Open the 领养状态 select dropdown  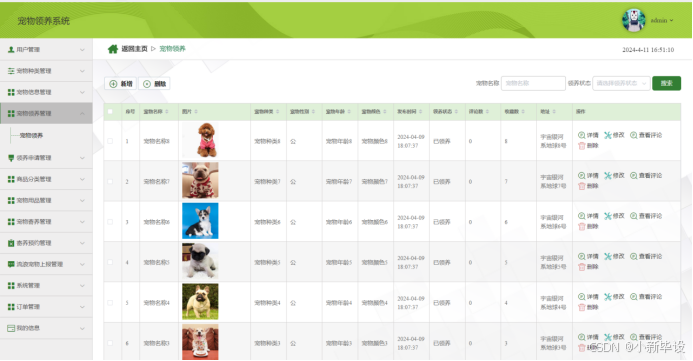click(621, 83)
